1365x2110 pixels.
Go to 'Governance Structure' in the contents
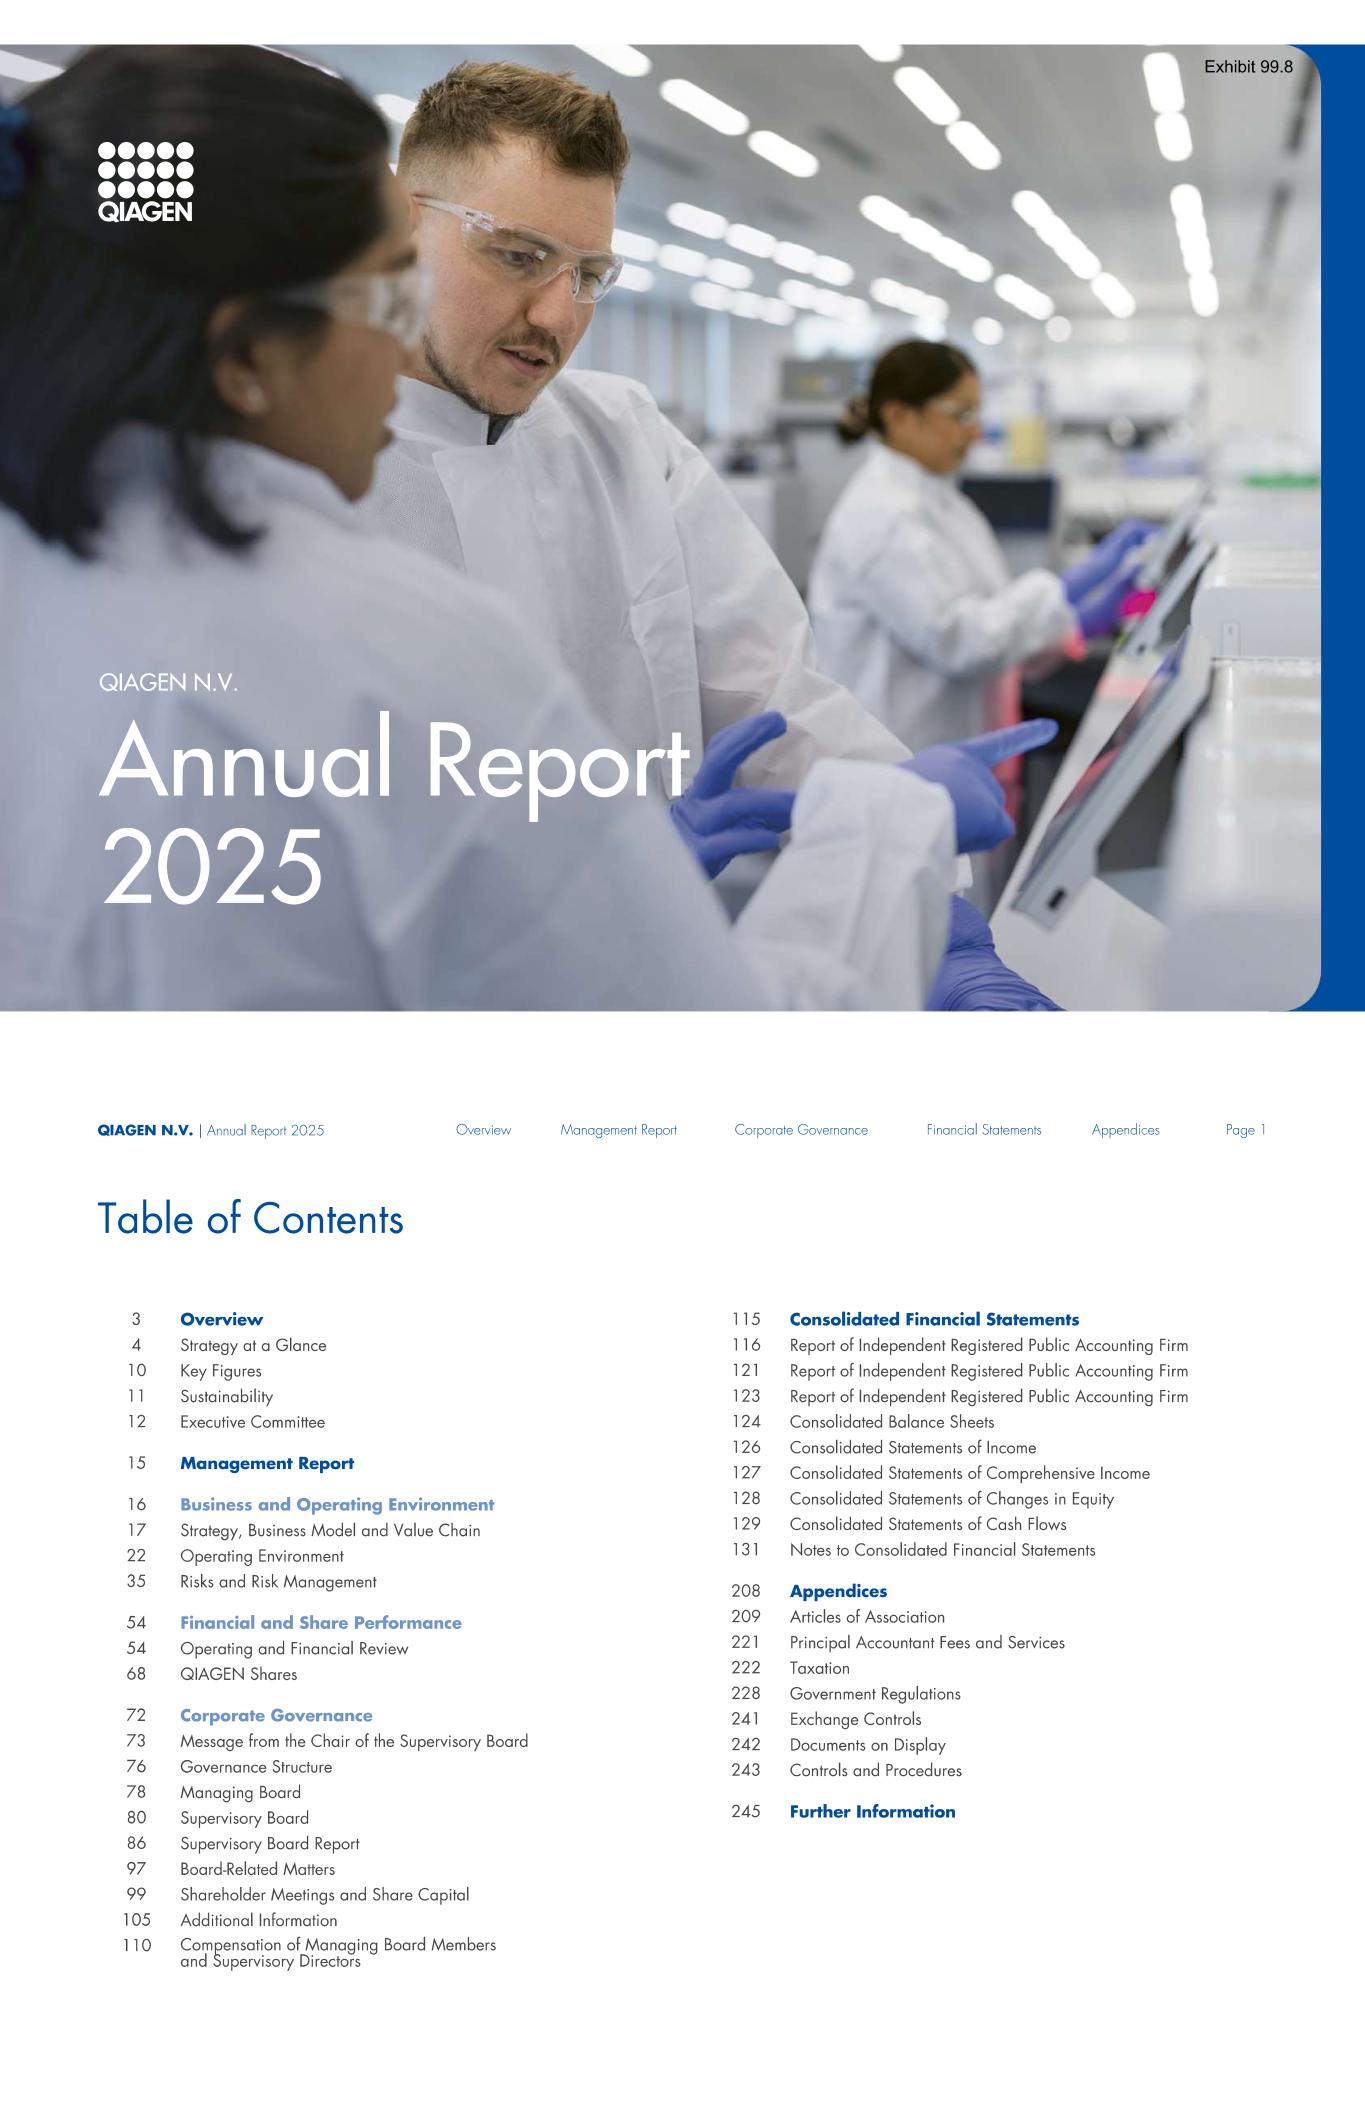(256, 1767)
